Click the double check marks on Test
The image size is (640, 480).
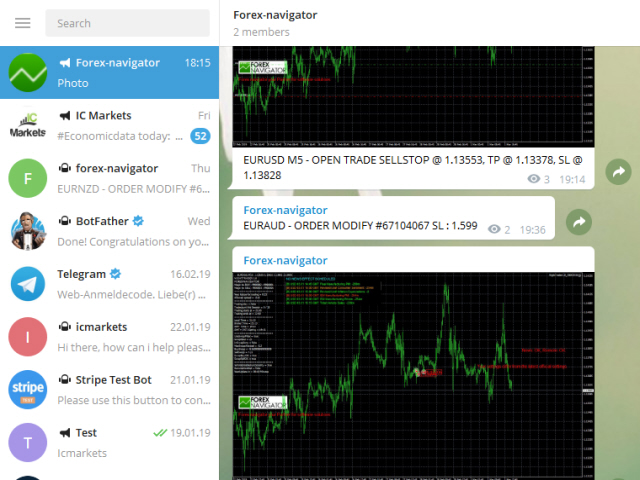point(160,433)
